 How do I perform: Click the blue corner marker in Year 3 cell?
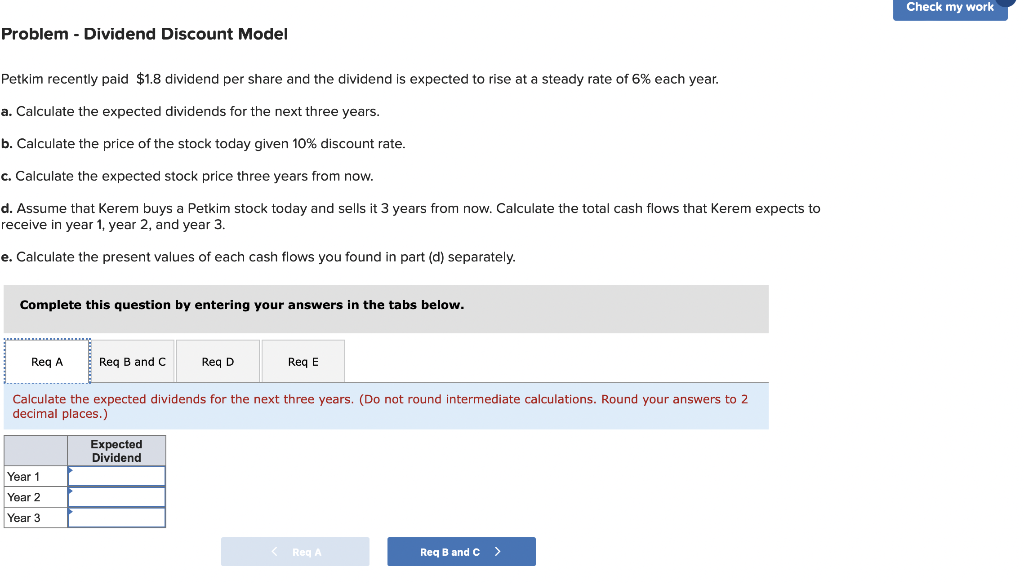[x=70, y=509]
